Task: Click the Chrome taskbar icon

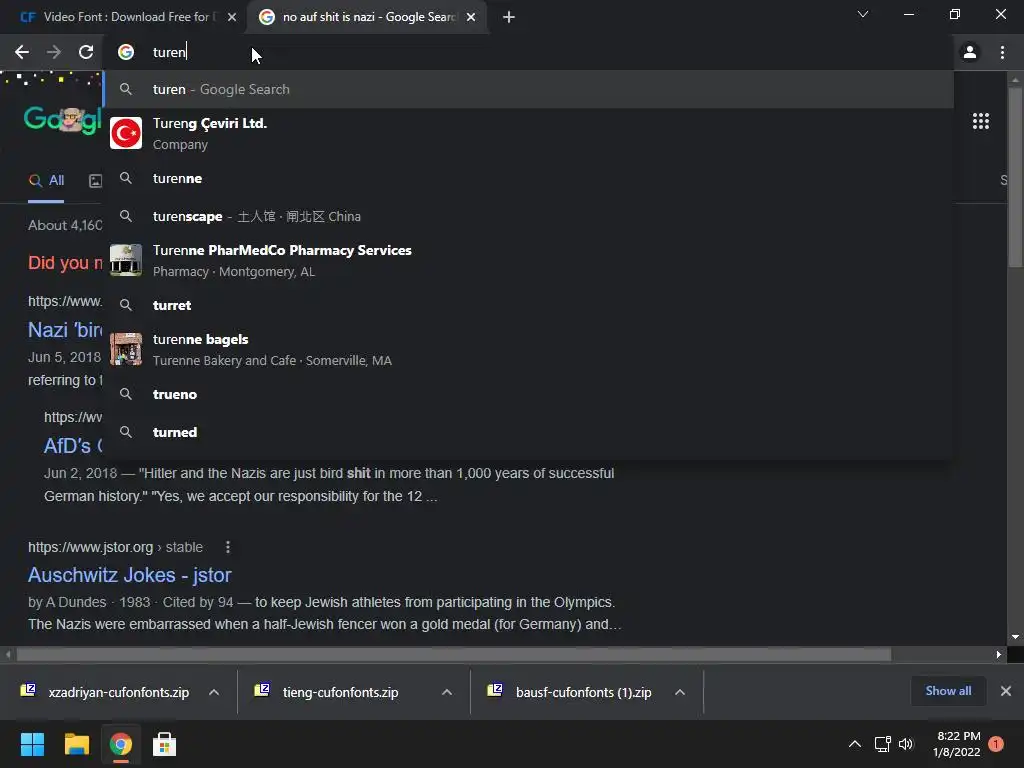Action: click(120, 744)
